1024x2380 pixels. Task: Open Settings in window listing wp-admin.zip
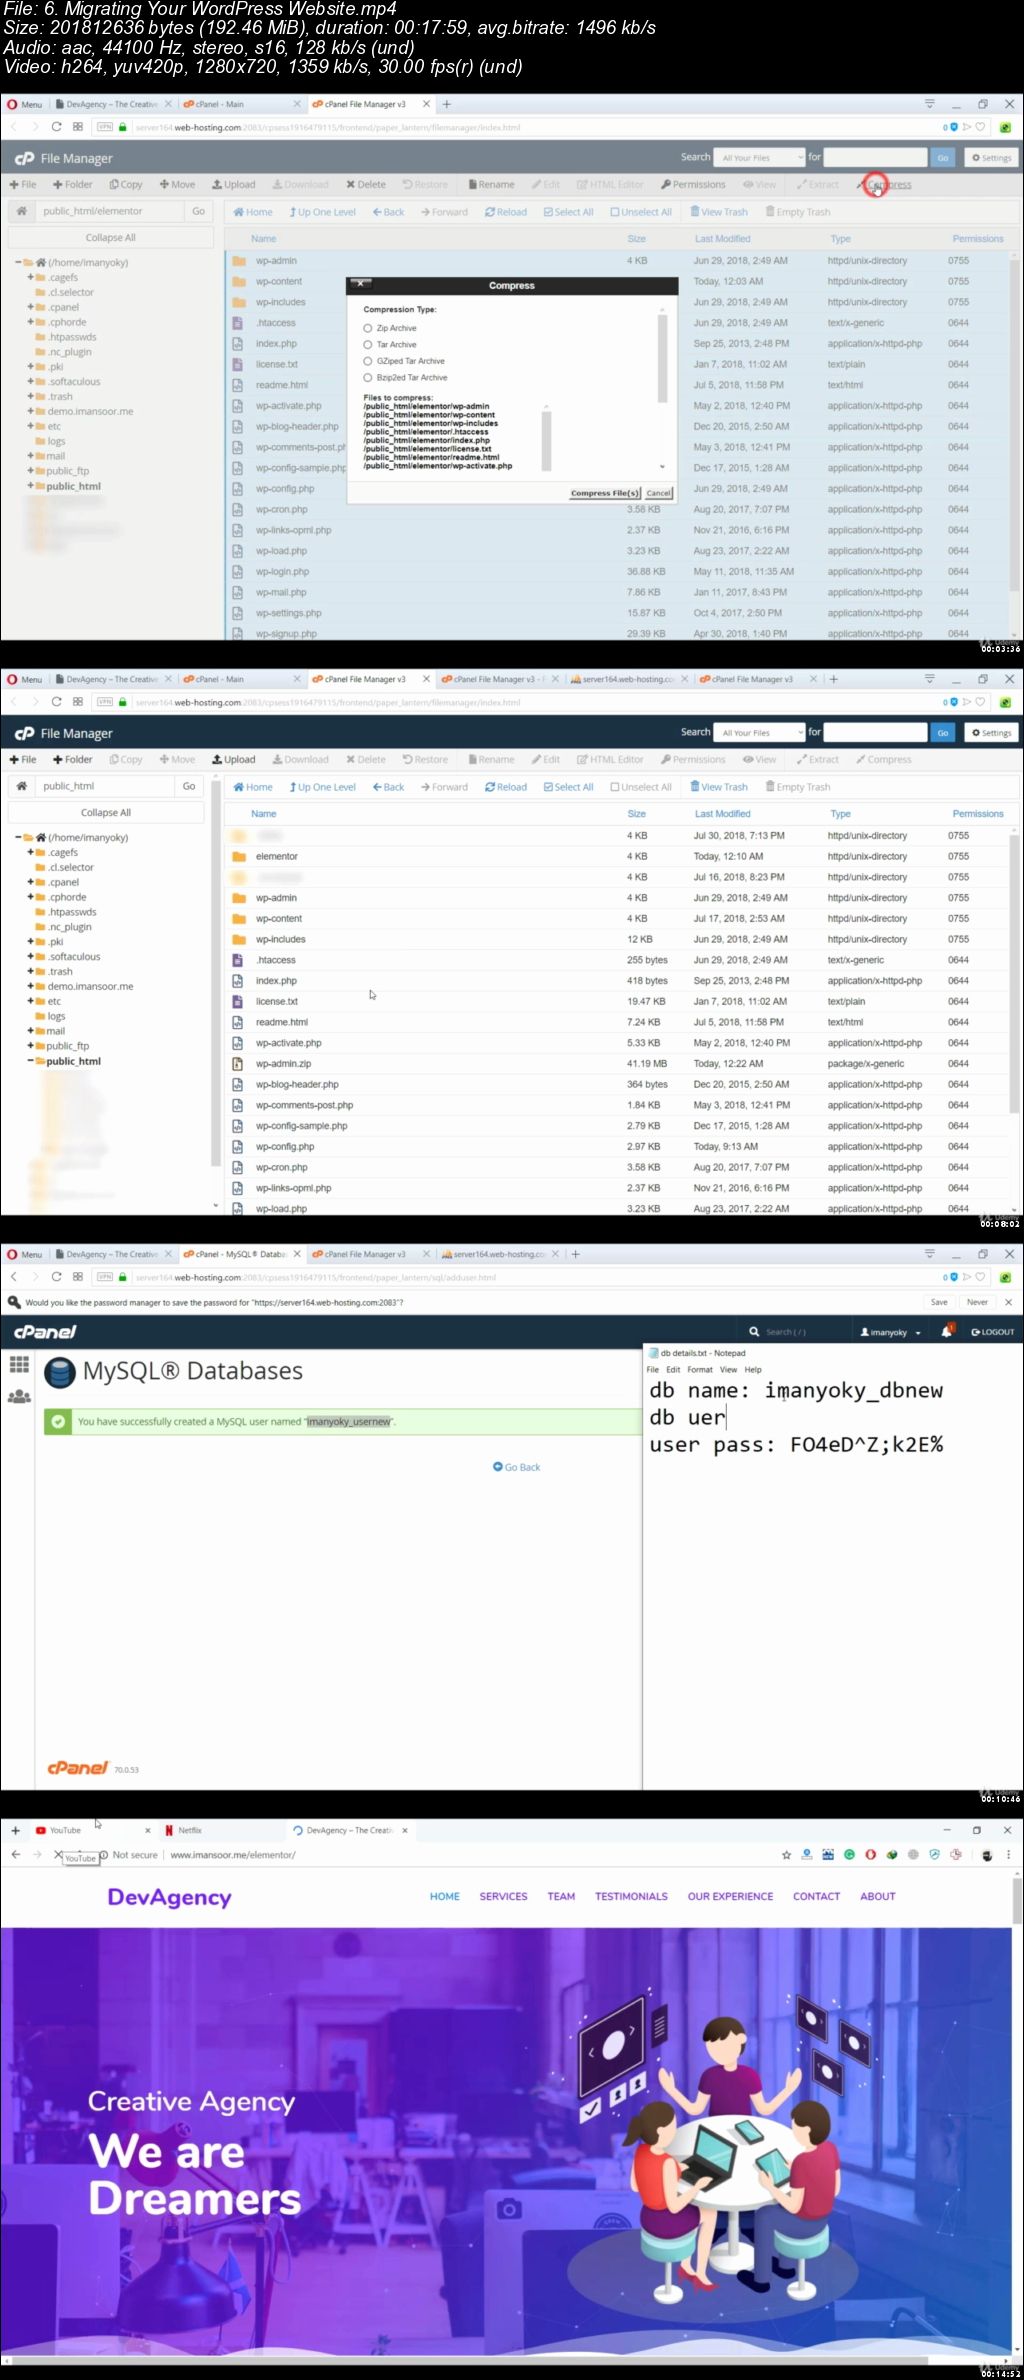pyautogui.click(x=992, y=733)
